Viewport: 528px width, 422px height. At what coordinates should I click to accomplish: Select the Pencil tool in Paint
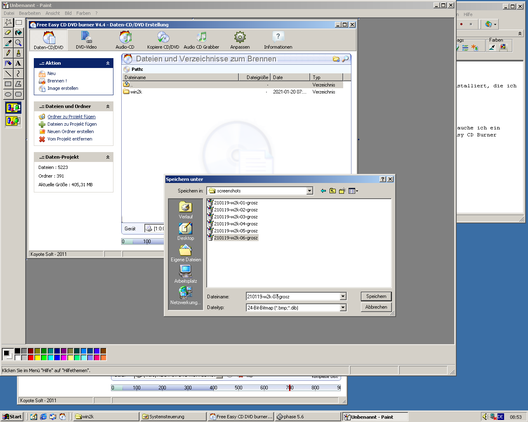8,53
